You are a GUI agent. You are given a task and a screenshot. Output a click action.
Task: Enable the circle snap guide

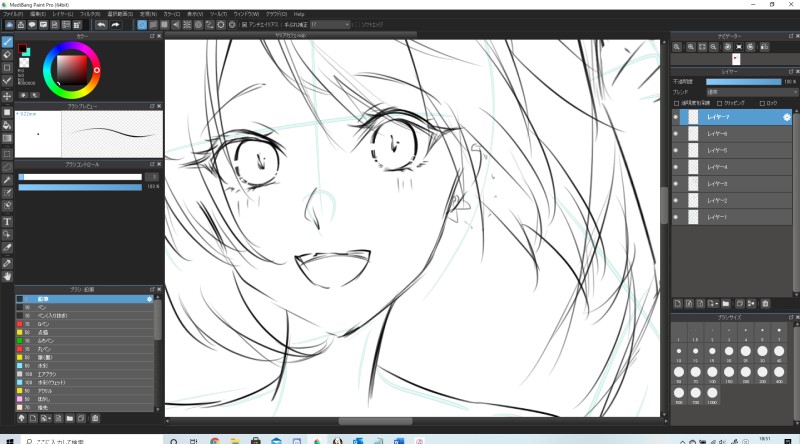tap(198, 24)
